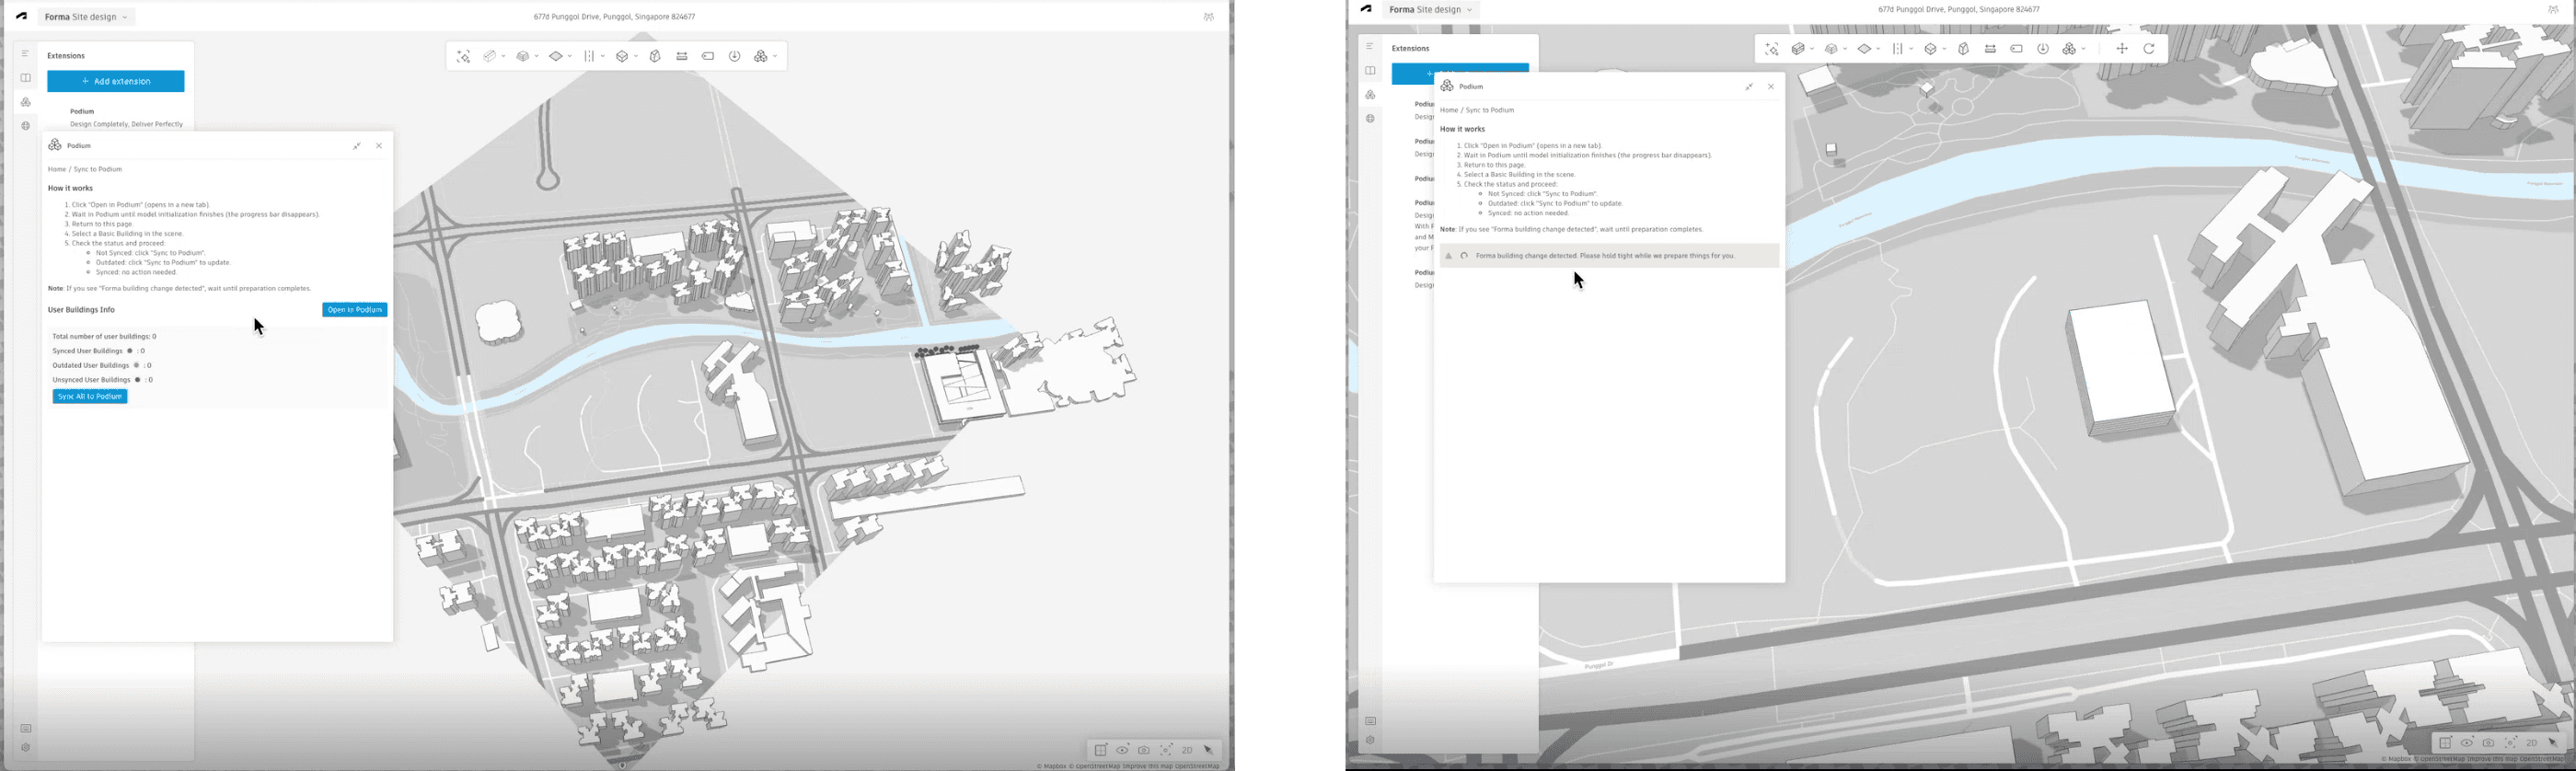Click the white box building in right window map
This screenshot has height=771, width=2576.
click(x=2123, y=368)
